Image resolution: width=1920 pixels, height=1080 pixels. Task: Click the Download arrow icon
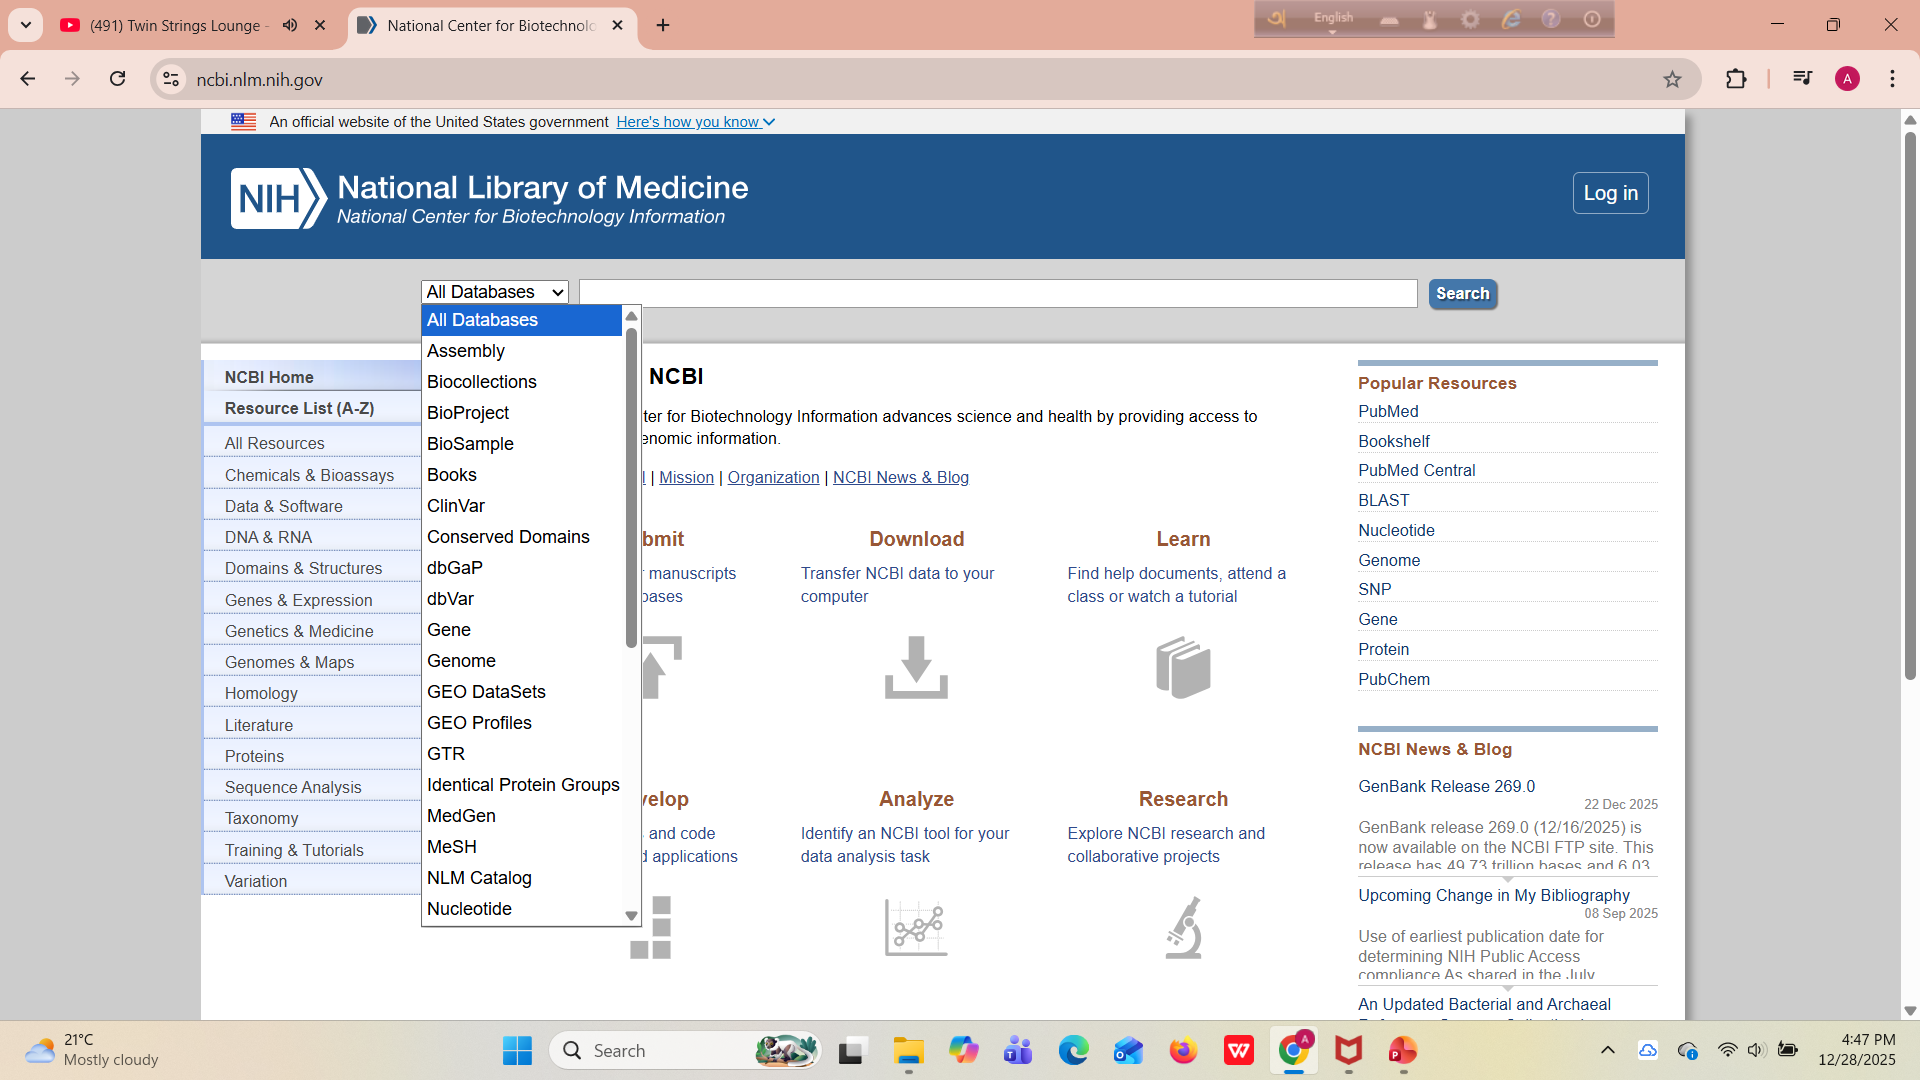[916, 667]
